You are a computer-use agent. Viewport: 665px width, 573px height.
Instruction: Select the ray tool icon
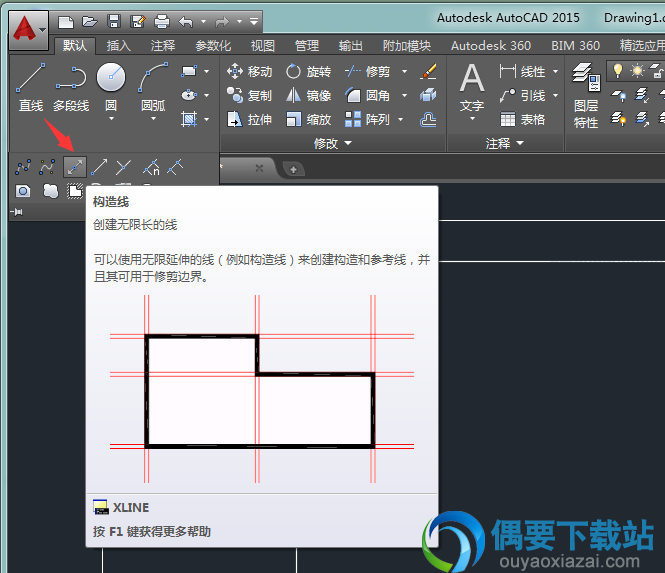click(99, 167)
